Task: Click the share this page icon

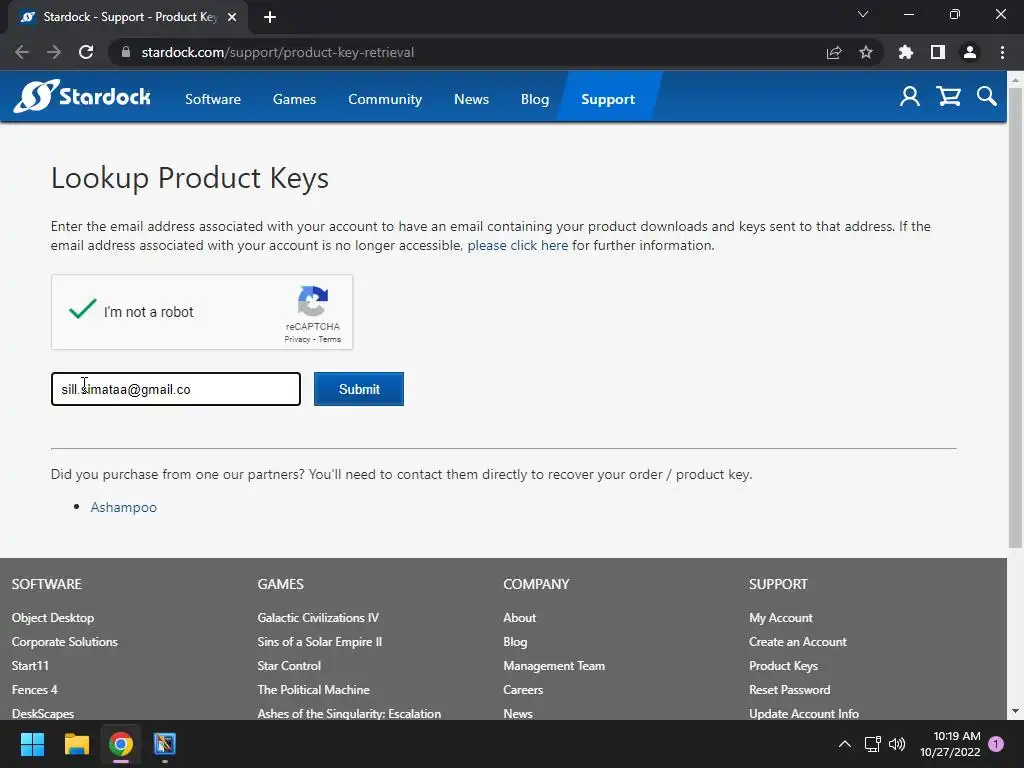Action: [834, 52]
